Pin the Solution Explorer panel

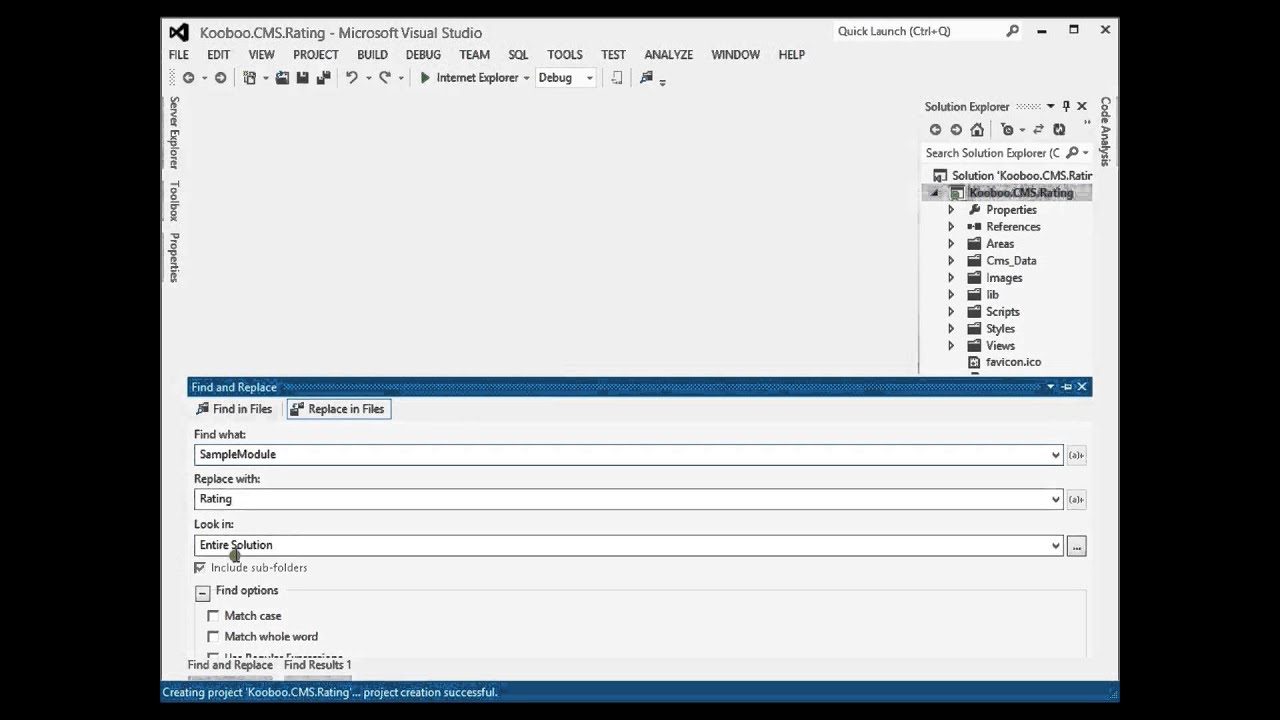pyautogui.click(x=1066, y=106)
